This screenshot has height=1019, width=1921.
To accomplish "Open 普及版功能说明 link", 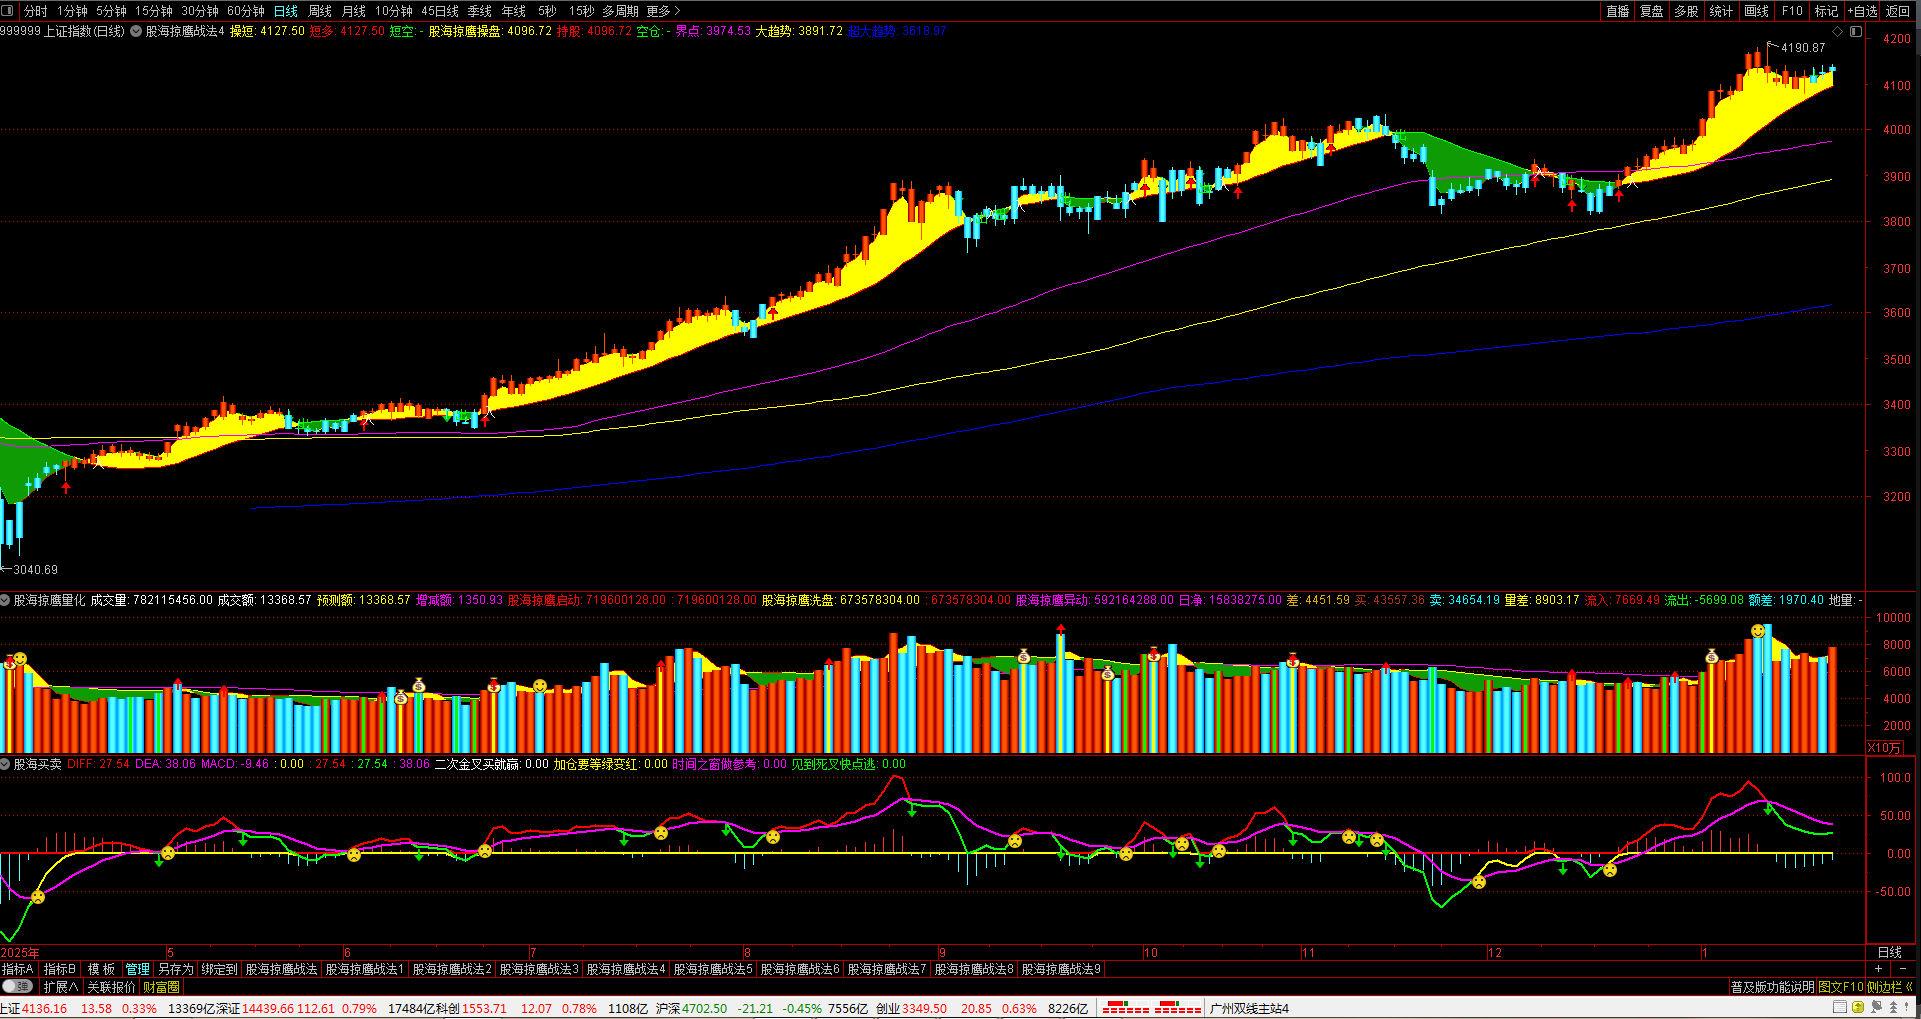I will pyautogui.click(x=1772, y=987).
